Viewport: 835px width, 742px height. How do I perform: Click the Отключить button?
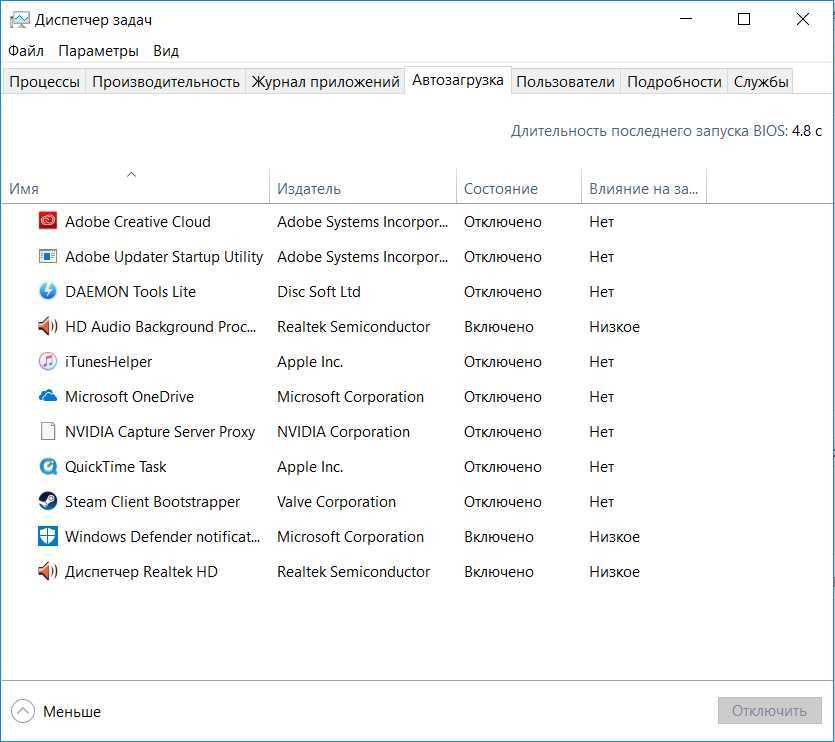(769, 711)
